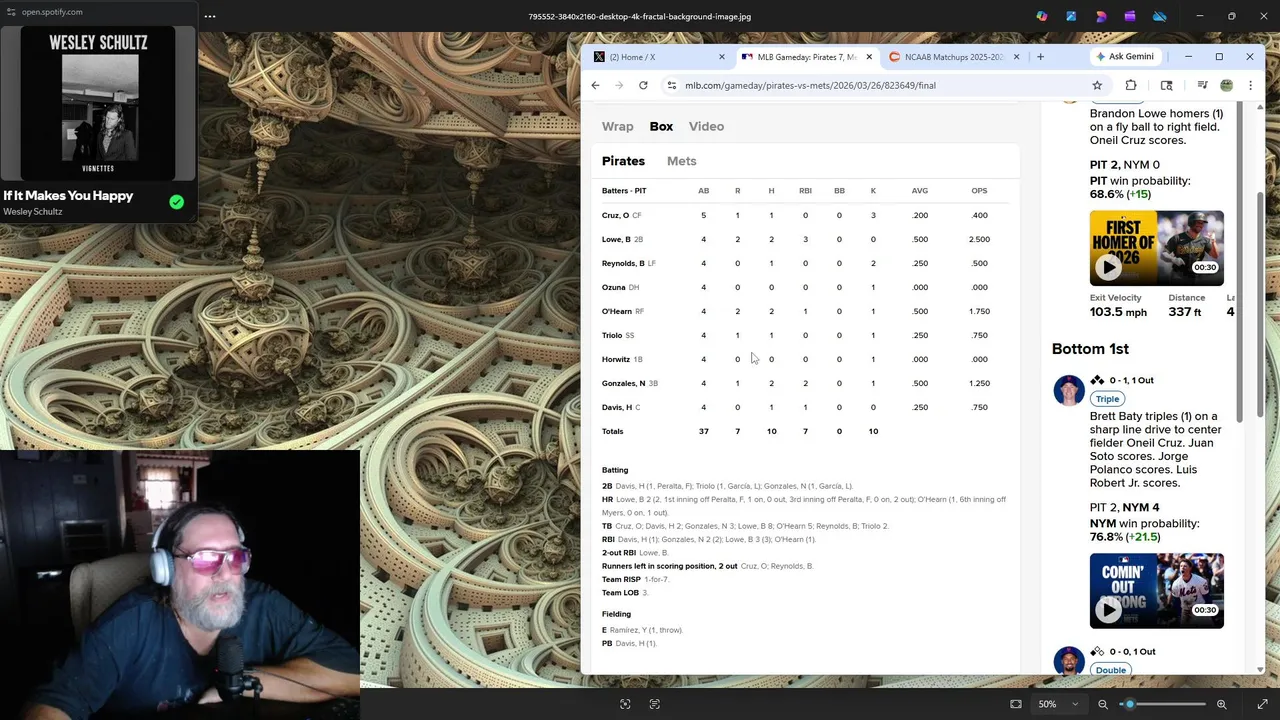This screenshot has width=1280, height=720.
Task: Switch to the (2) Home / X tab
Action: 659,57
